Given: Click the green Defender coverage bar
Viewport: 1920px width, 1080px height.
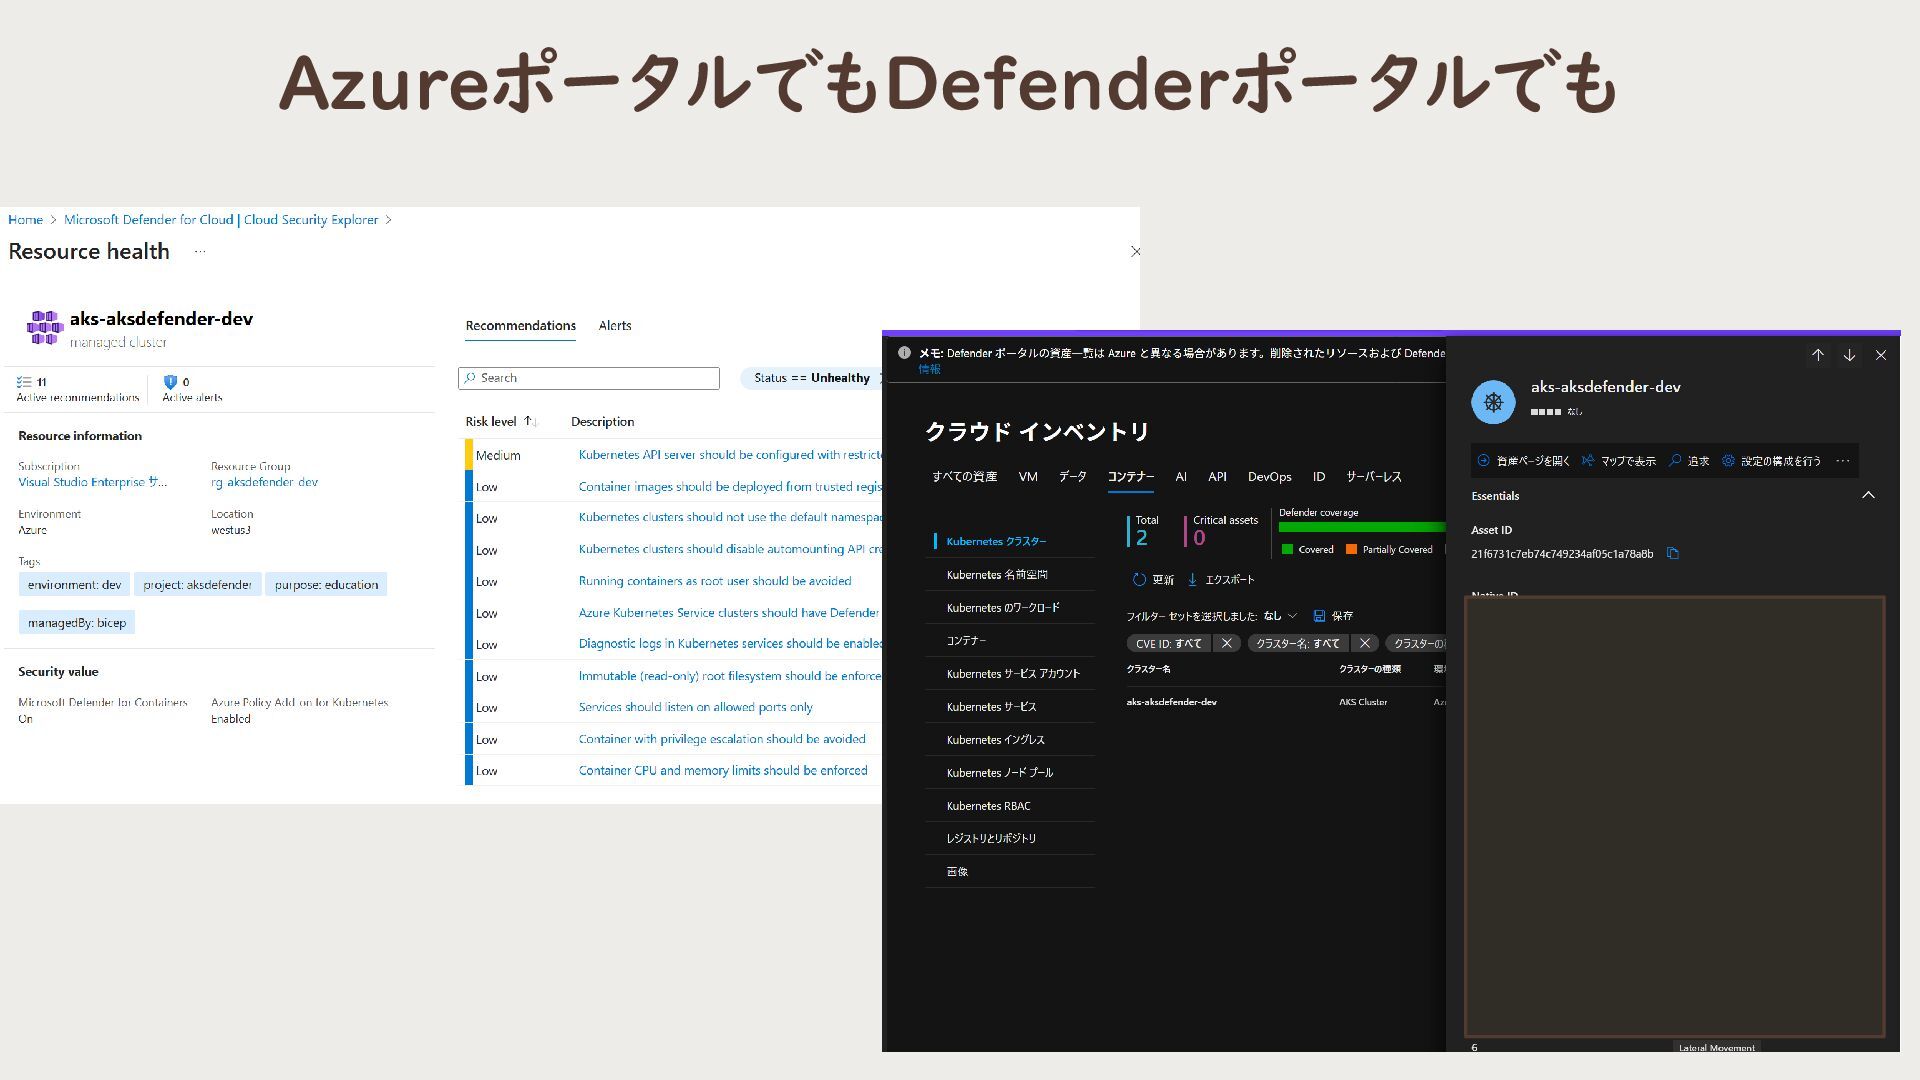Looking at the screenshot, I should point(1360,527).
